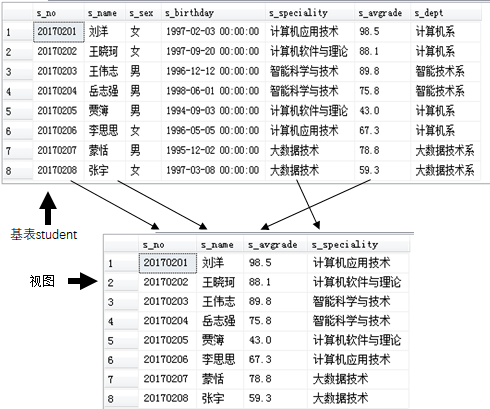Select s_dept cell 大数据技术系 in row 7
The height and width of the screenshot is (409, 490).
pos(446,150)
